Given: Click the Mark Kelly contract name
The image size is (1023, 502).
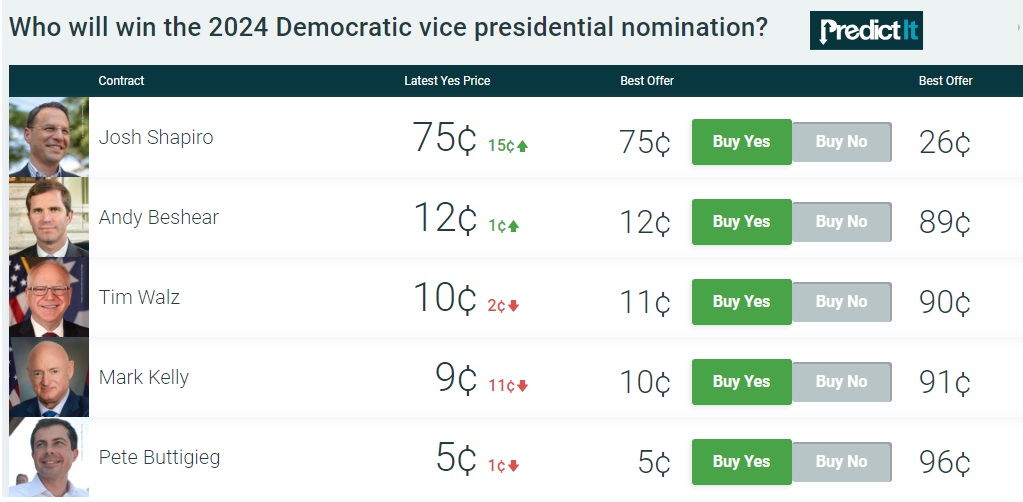Looking at the screenshot, I should tap(144, 378).
